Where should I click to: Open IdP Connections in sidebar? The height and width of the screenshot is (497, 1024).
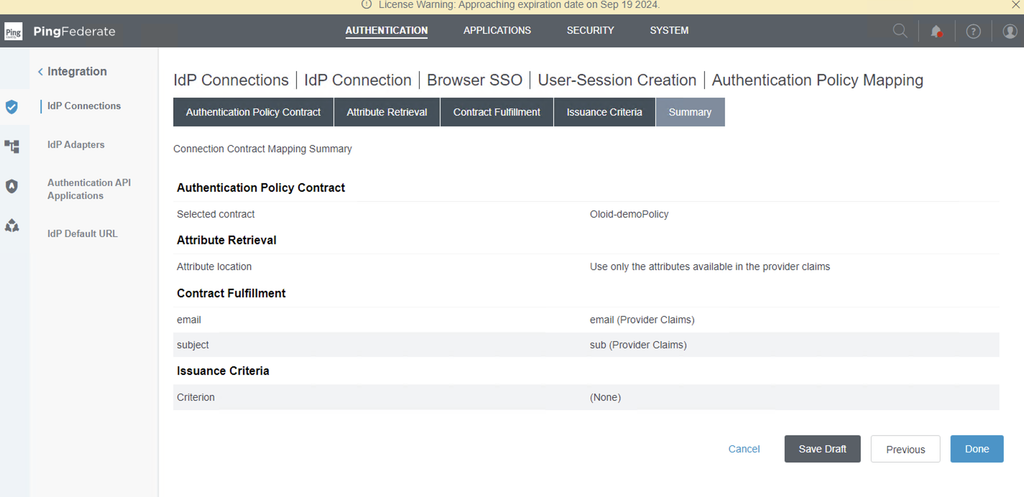pyautogui.click(x=84, y=106)
